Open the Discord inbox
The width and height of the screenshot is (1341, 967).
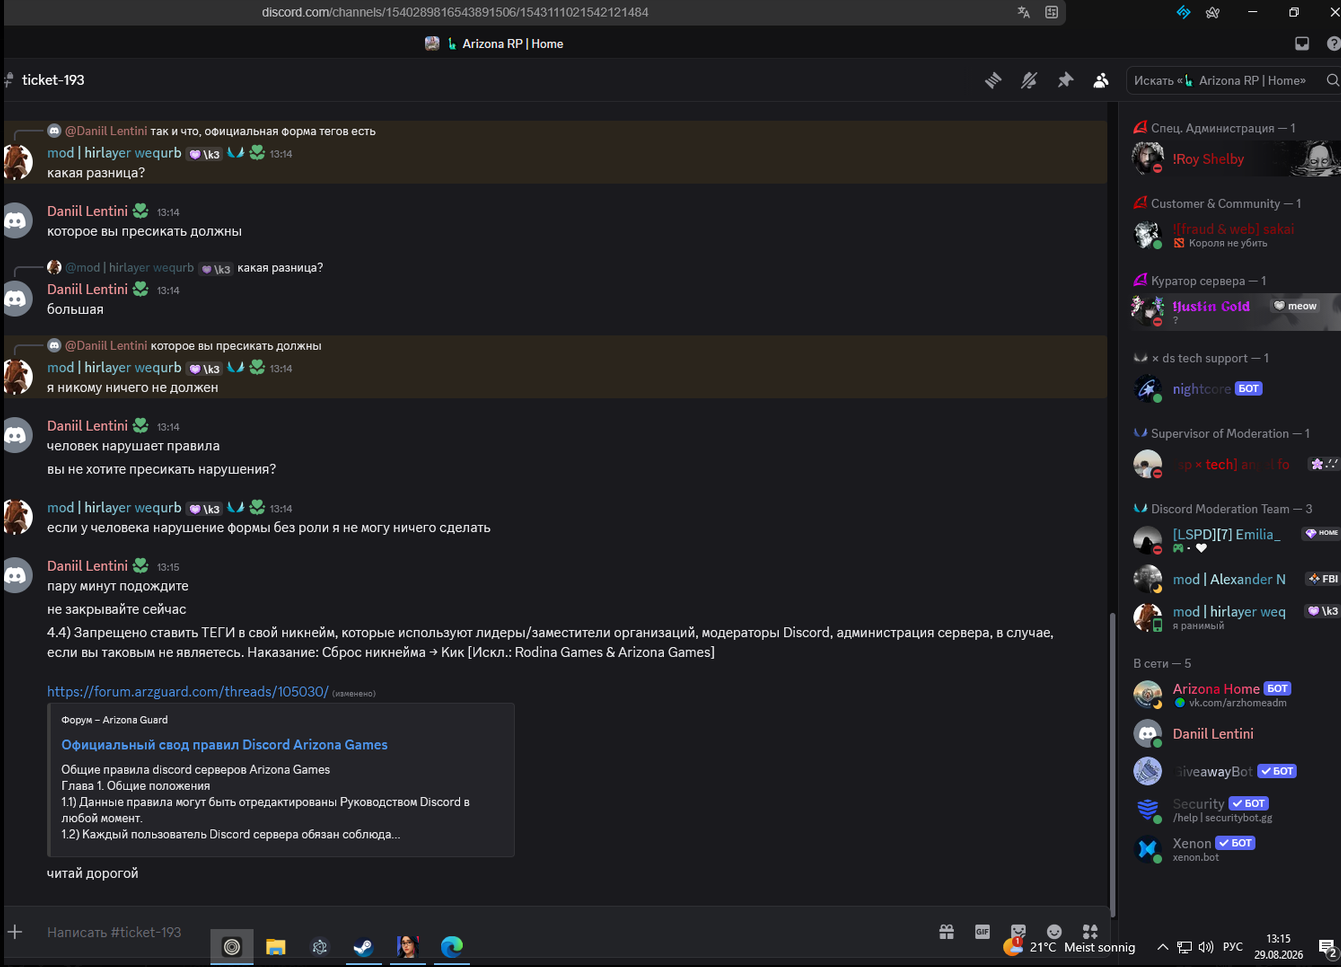coord(1302,44)
